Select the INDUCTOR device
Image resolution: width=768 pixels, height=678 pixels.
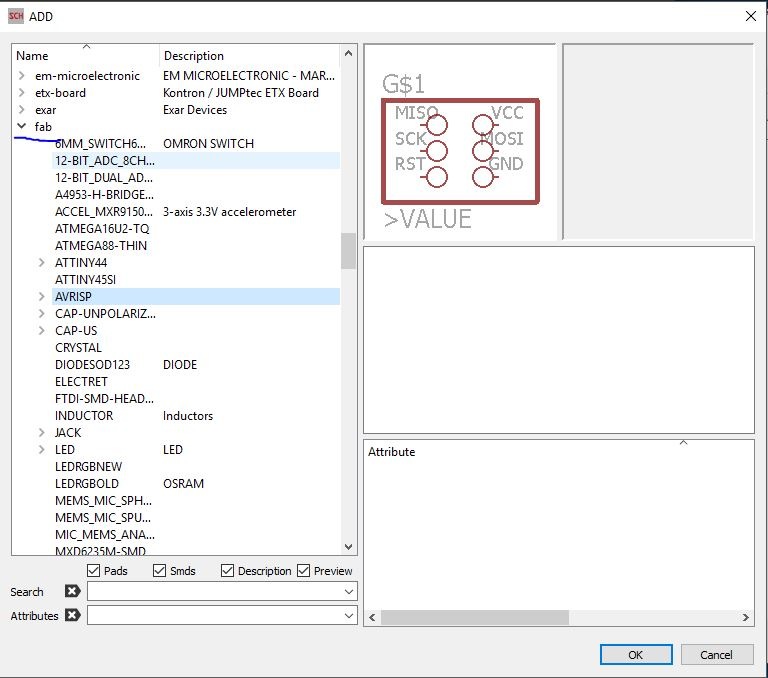pyautogui.click(x=84, y=415)
